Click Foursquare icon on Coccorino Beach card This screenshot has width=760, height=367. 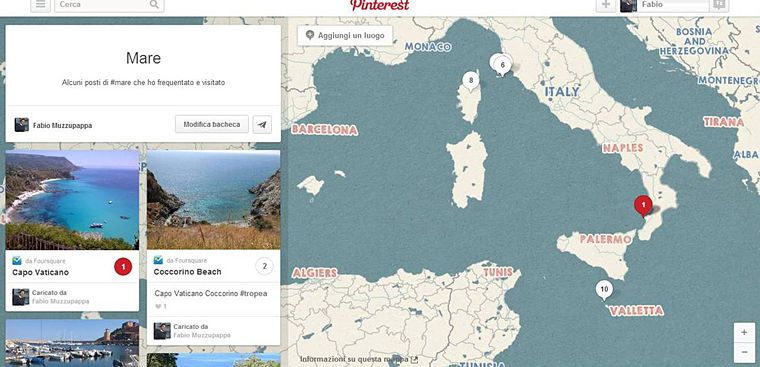click(158, 260)
